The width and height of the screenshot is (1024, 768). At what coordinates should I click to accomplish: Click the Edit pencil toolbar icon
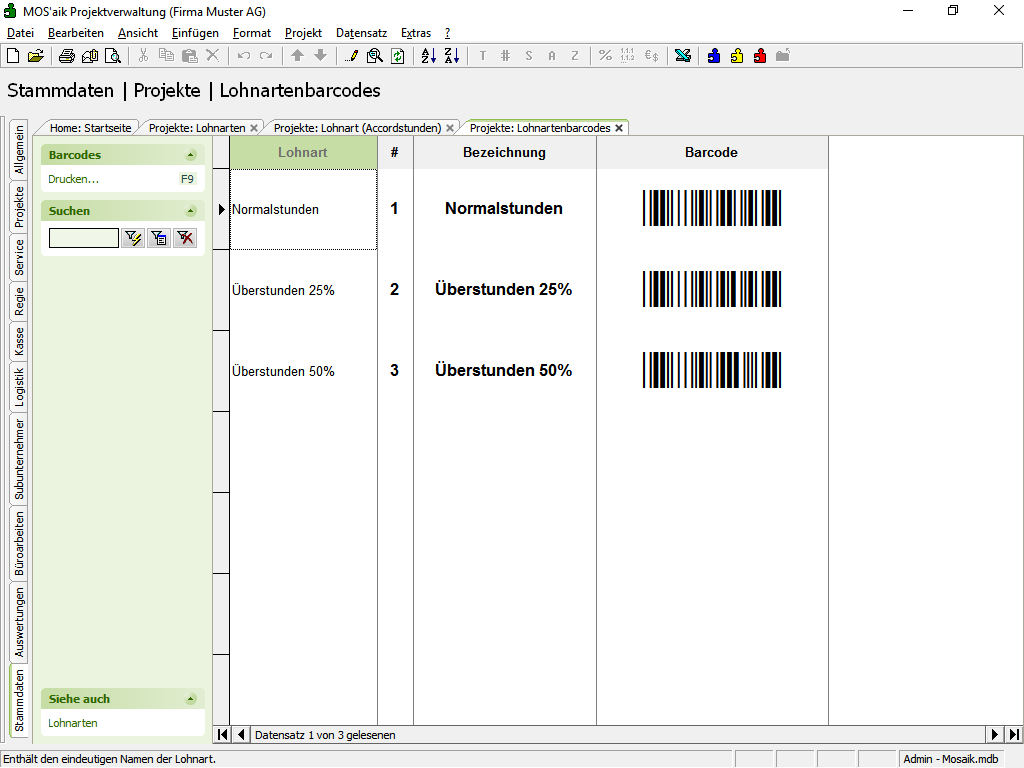pos(351,56)
